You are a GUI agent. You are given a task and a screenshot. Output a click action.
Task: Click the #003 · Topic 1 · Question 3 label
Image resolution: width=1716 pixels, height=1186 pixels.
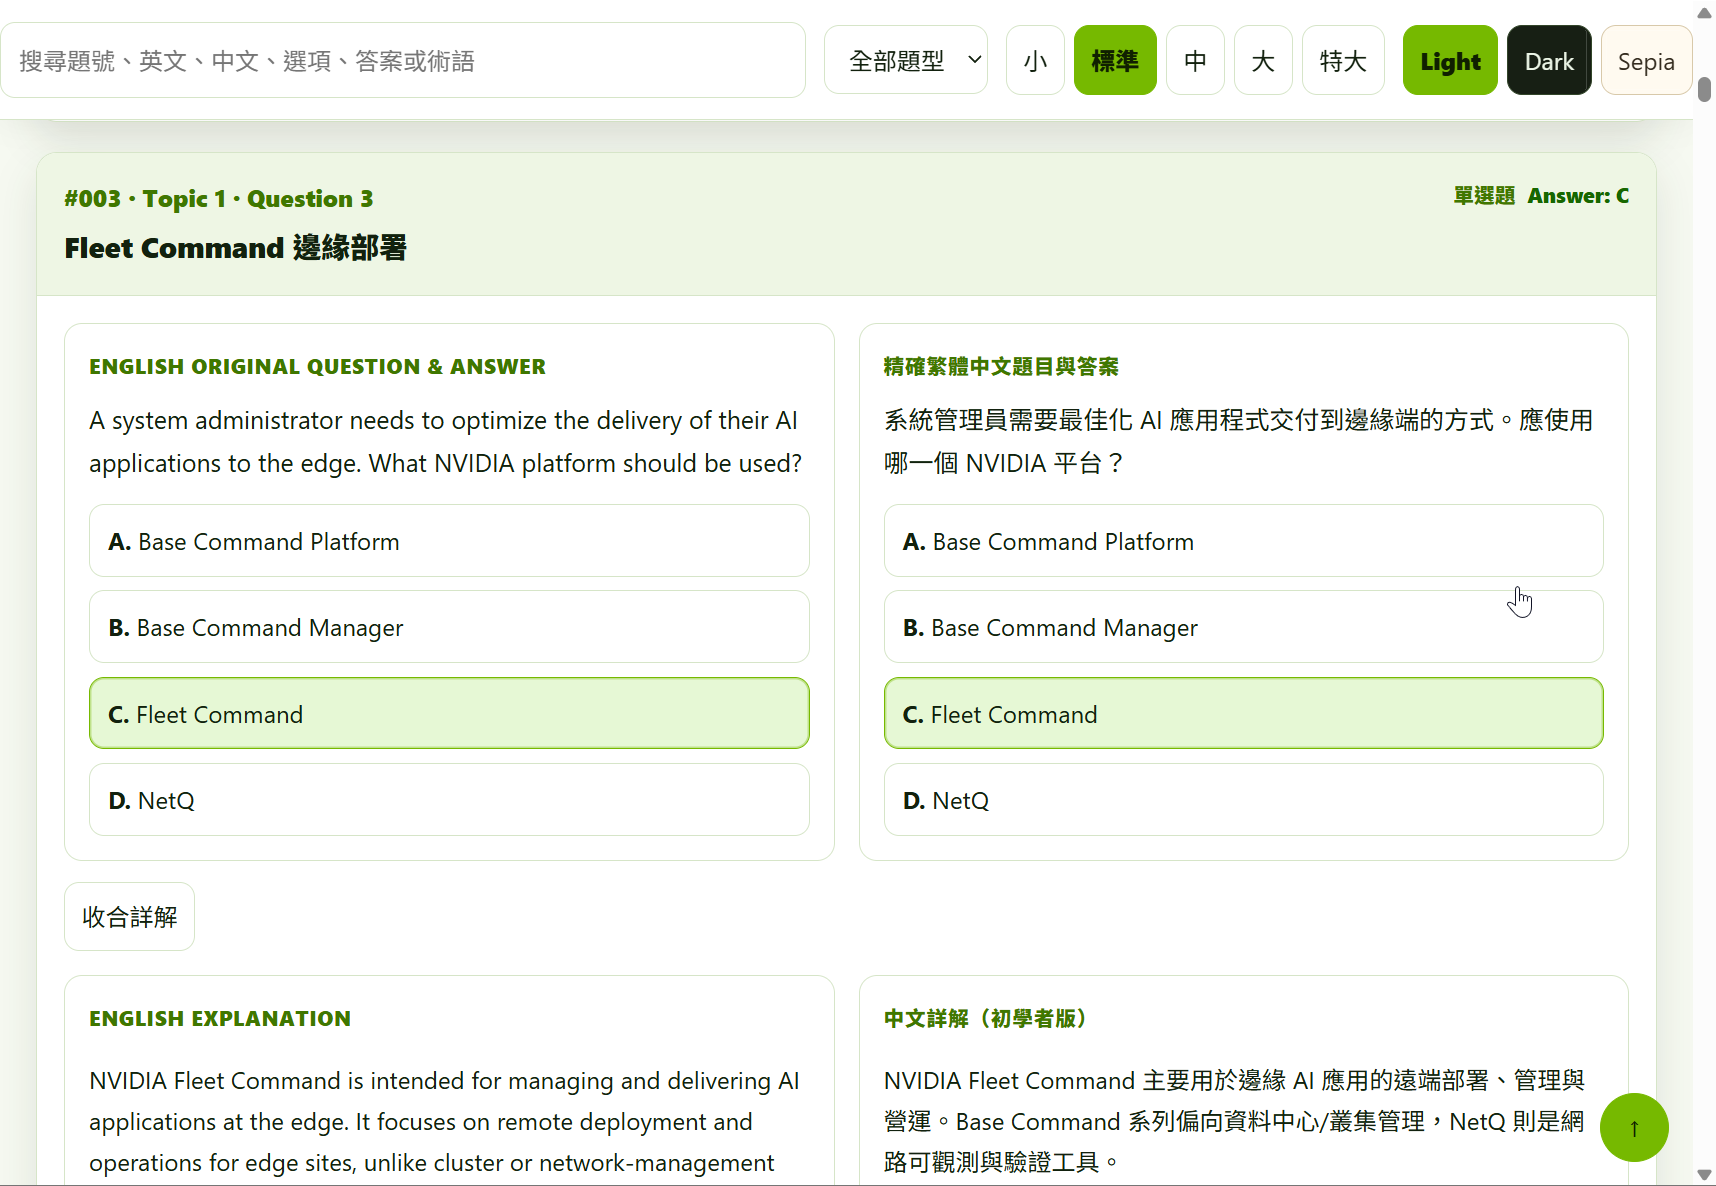point(219,199)
